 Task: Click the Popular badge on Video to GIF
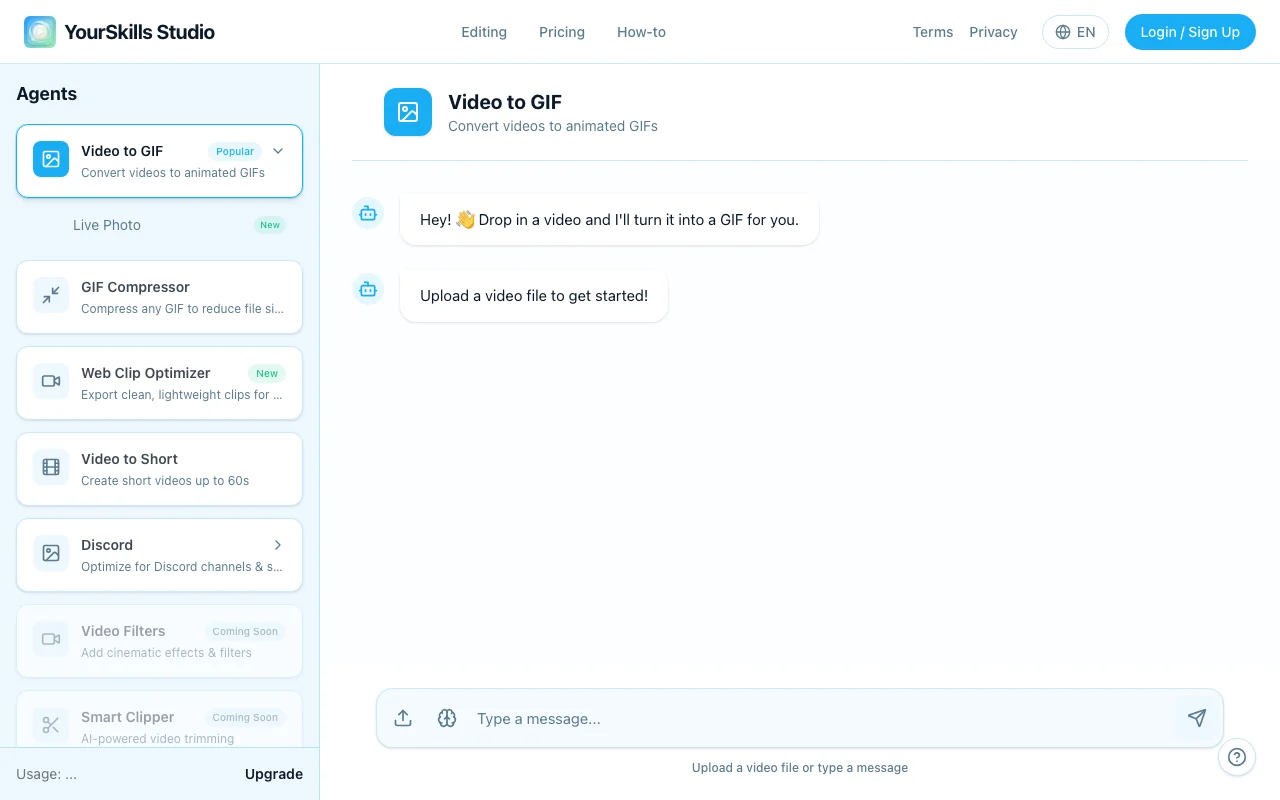235,151
